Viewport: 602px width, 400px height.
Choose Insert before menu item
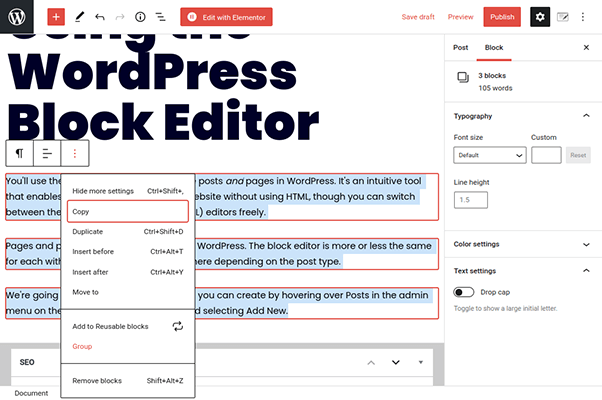point(128,251)
